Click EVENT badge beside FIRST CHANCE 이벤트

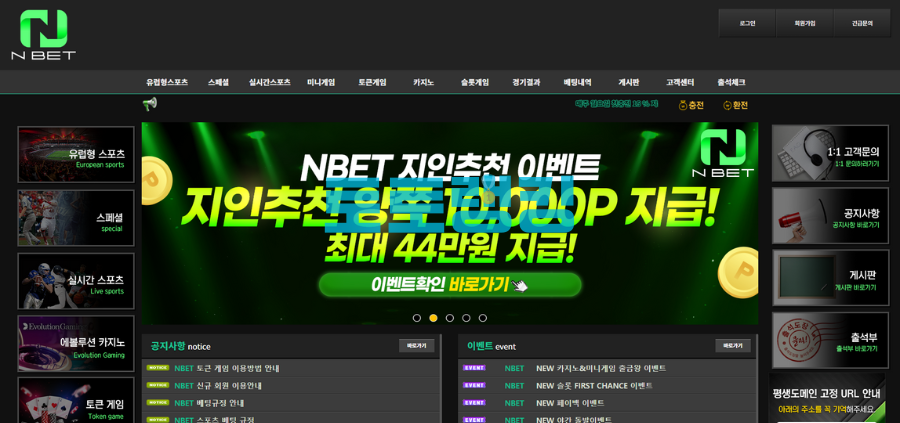474,385
